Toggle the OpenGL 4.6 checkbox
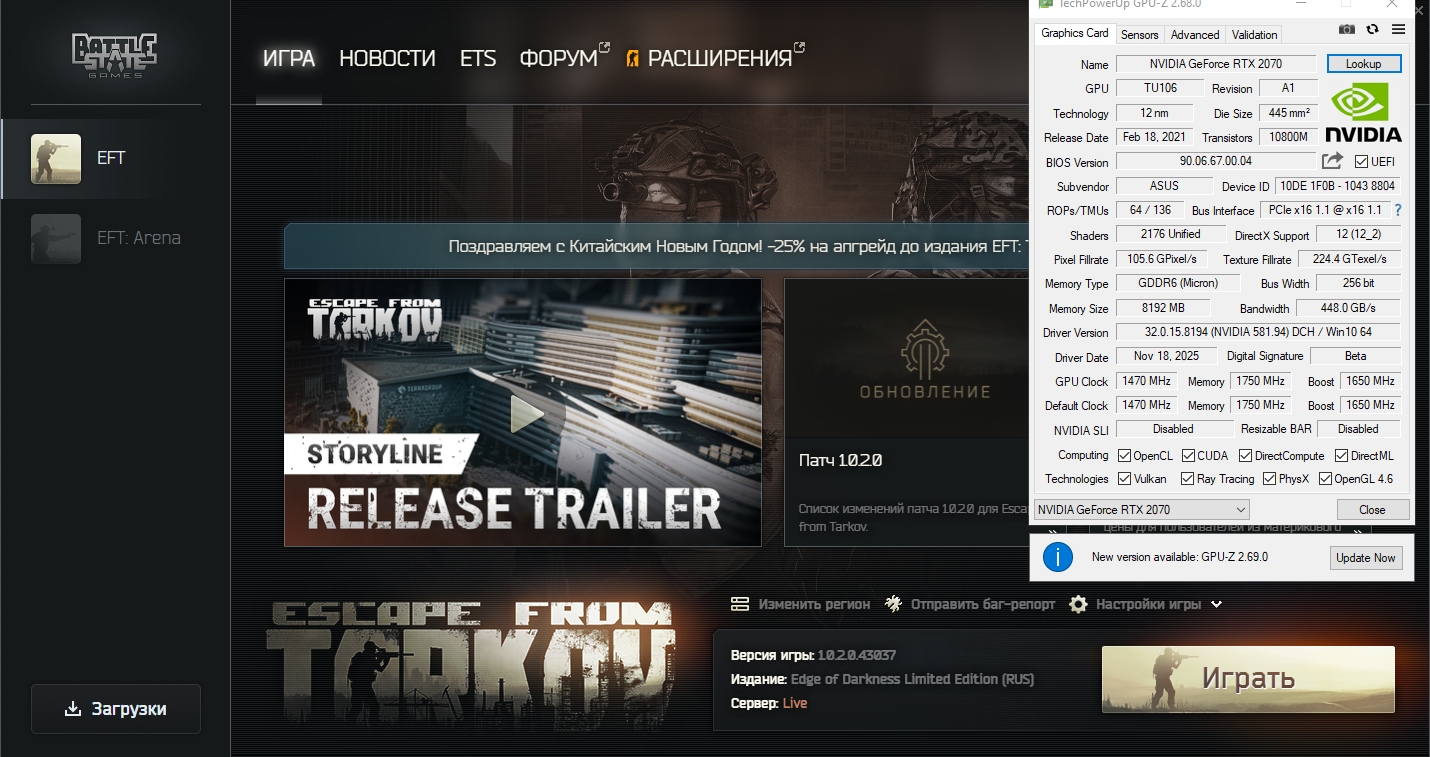This screenshot has height=757, width=1430. [x=1325, y=479]
